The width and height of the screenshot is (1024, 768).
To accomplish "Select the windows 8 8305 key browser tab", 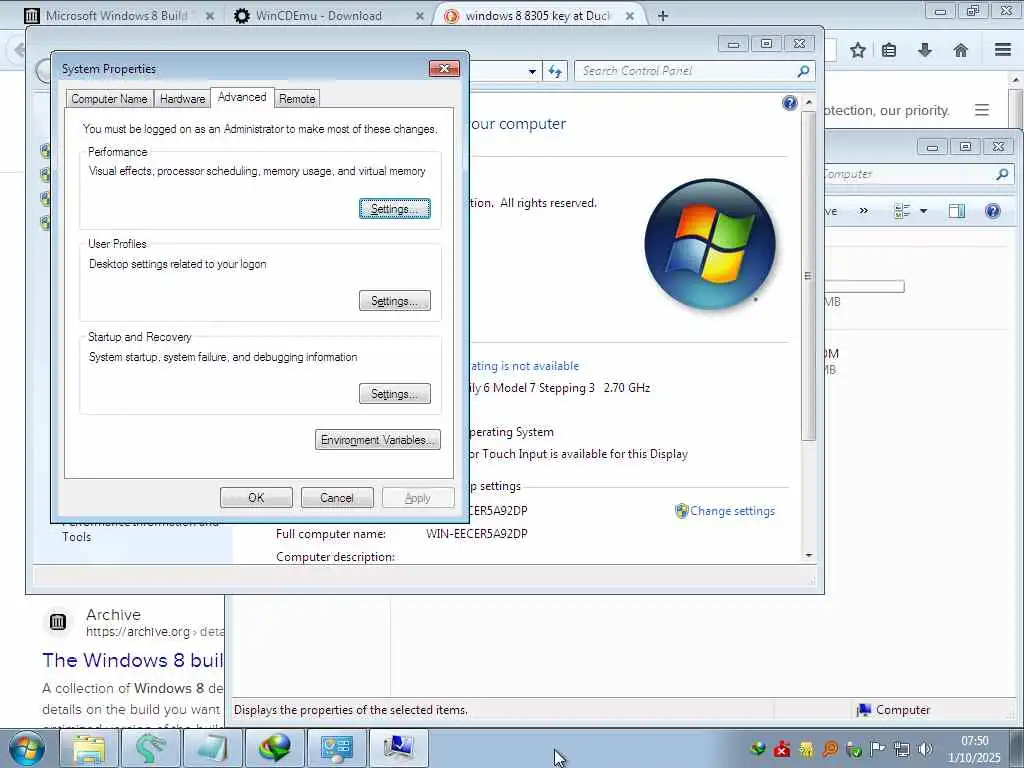I will pyautogui.click(x=537, y=16).
